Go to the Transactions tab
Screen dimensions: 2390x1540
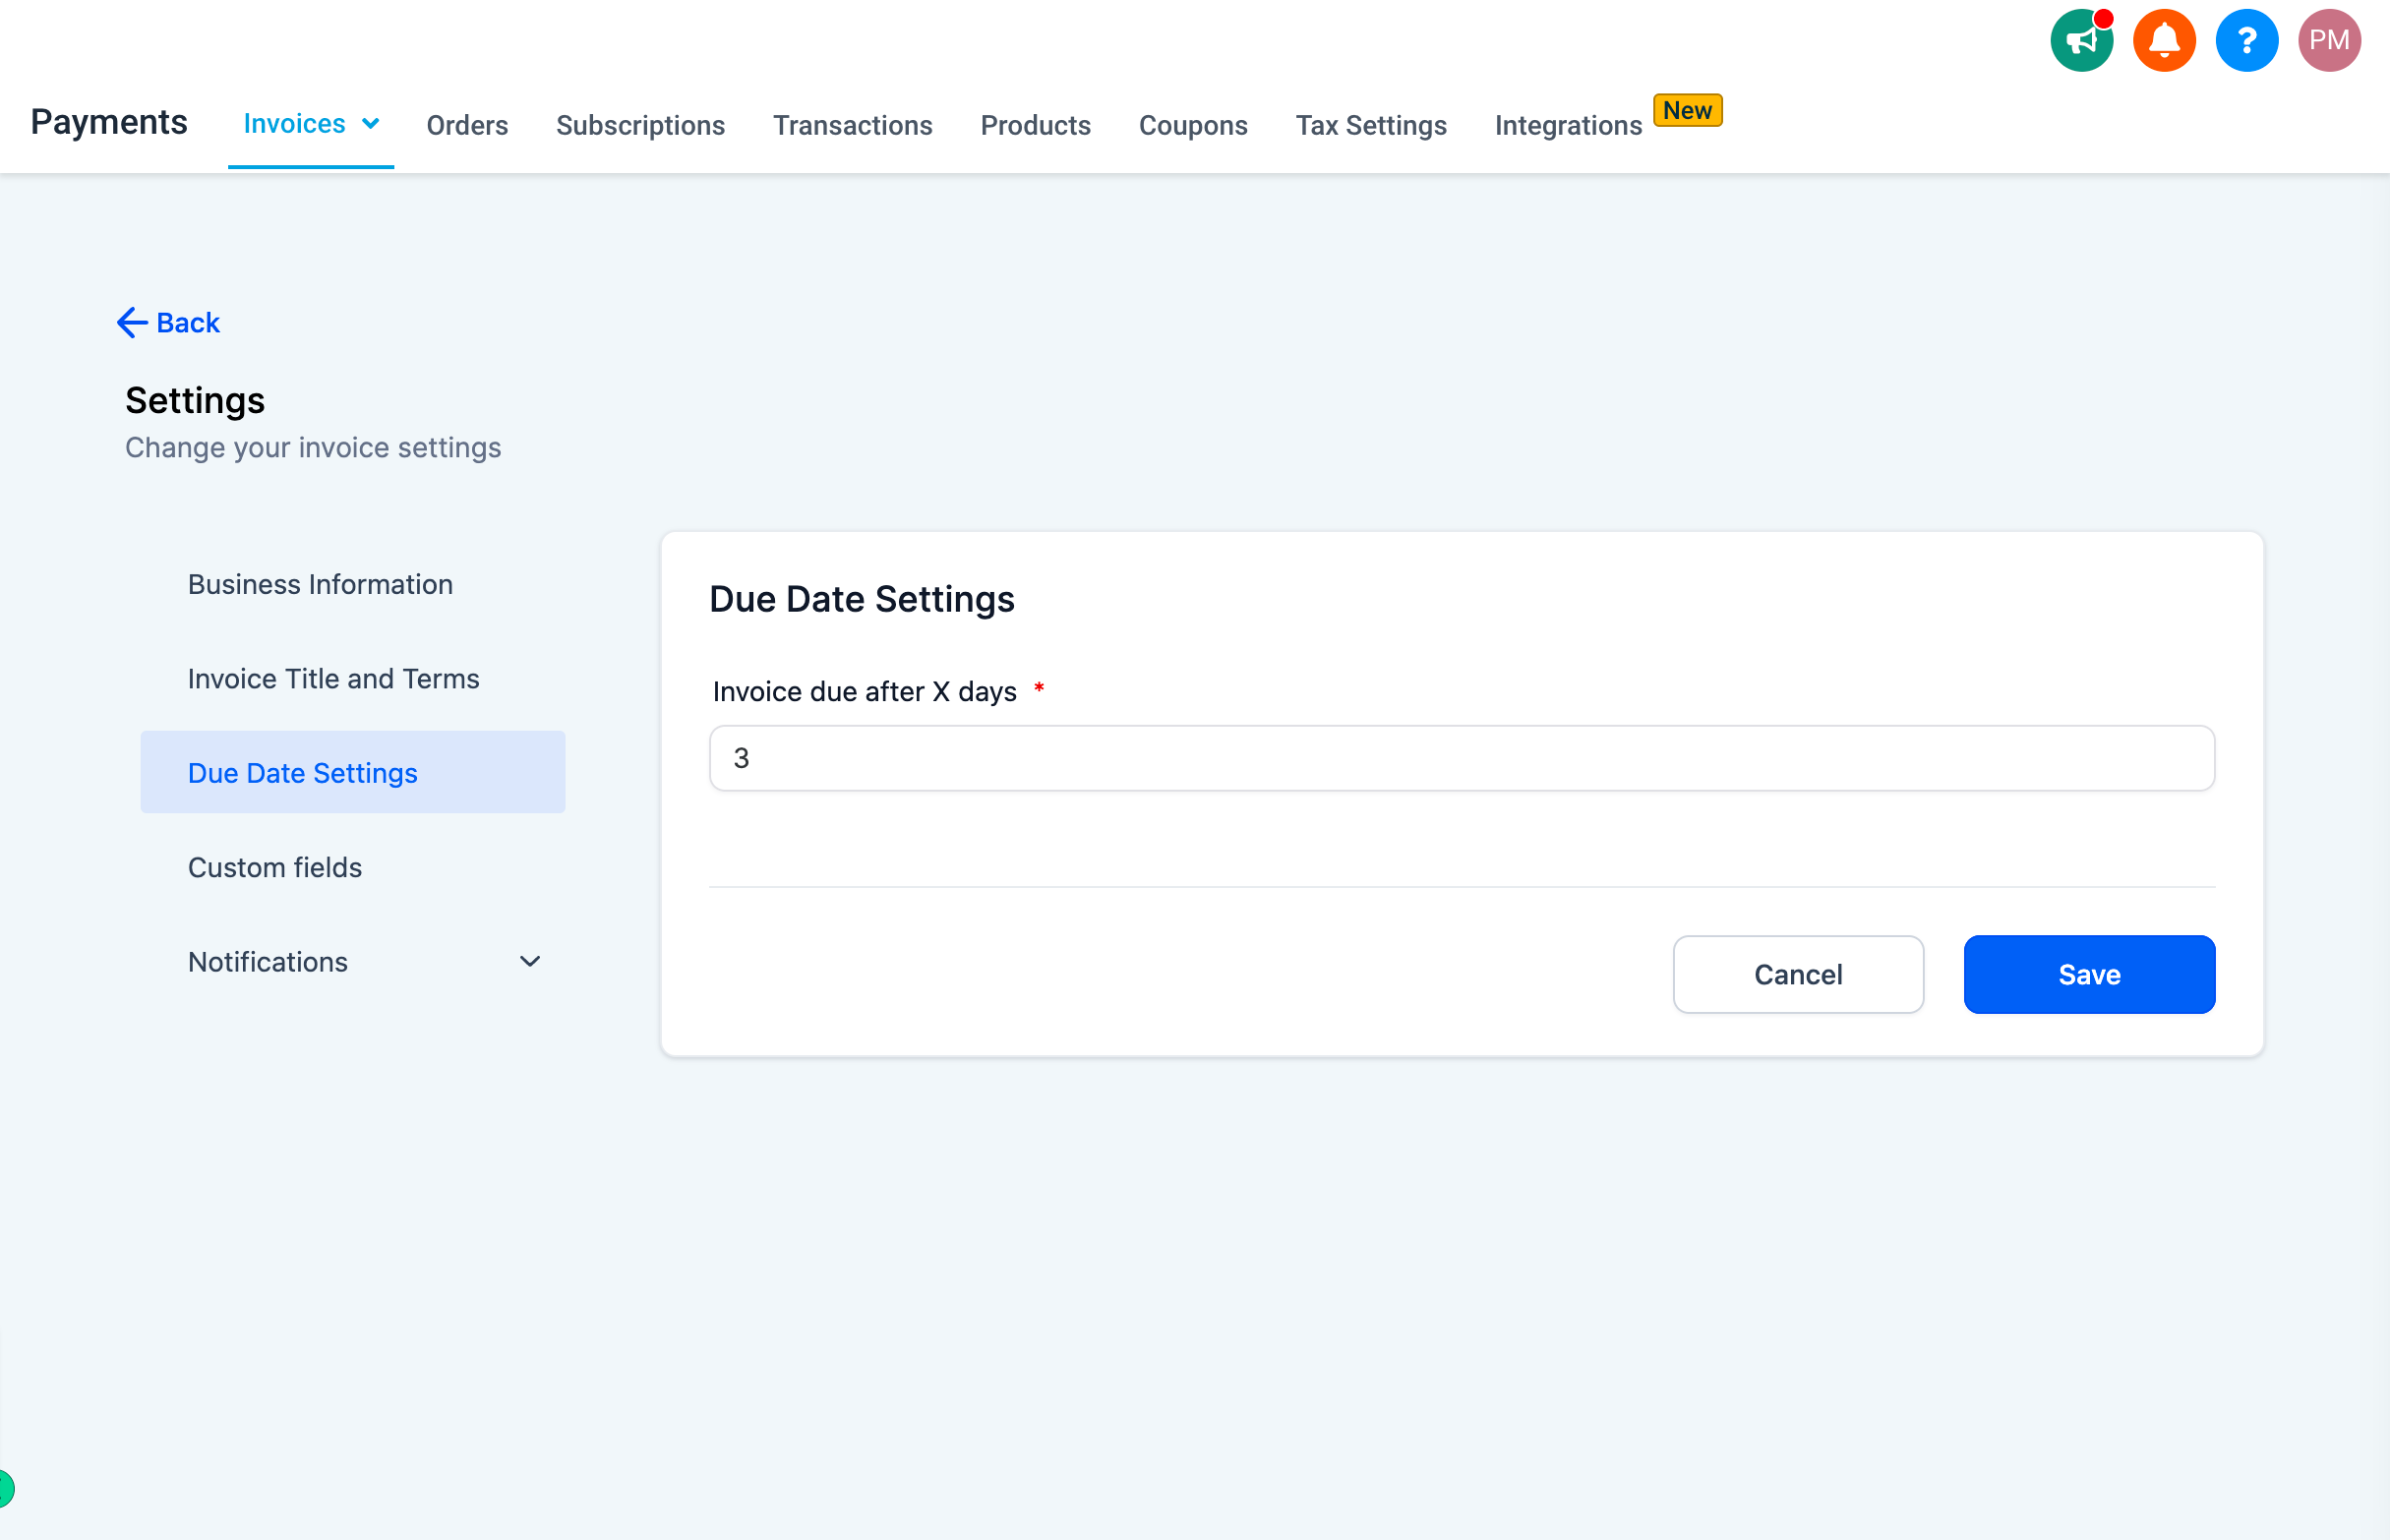[x=852, y=125]
